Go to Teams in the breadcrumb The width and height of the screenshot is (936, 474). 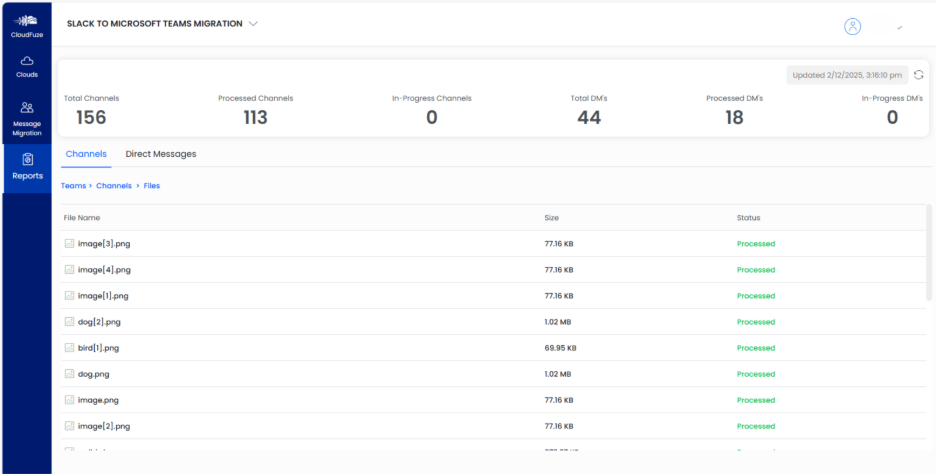[73, 186]
